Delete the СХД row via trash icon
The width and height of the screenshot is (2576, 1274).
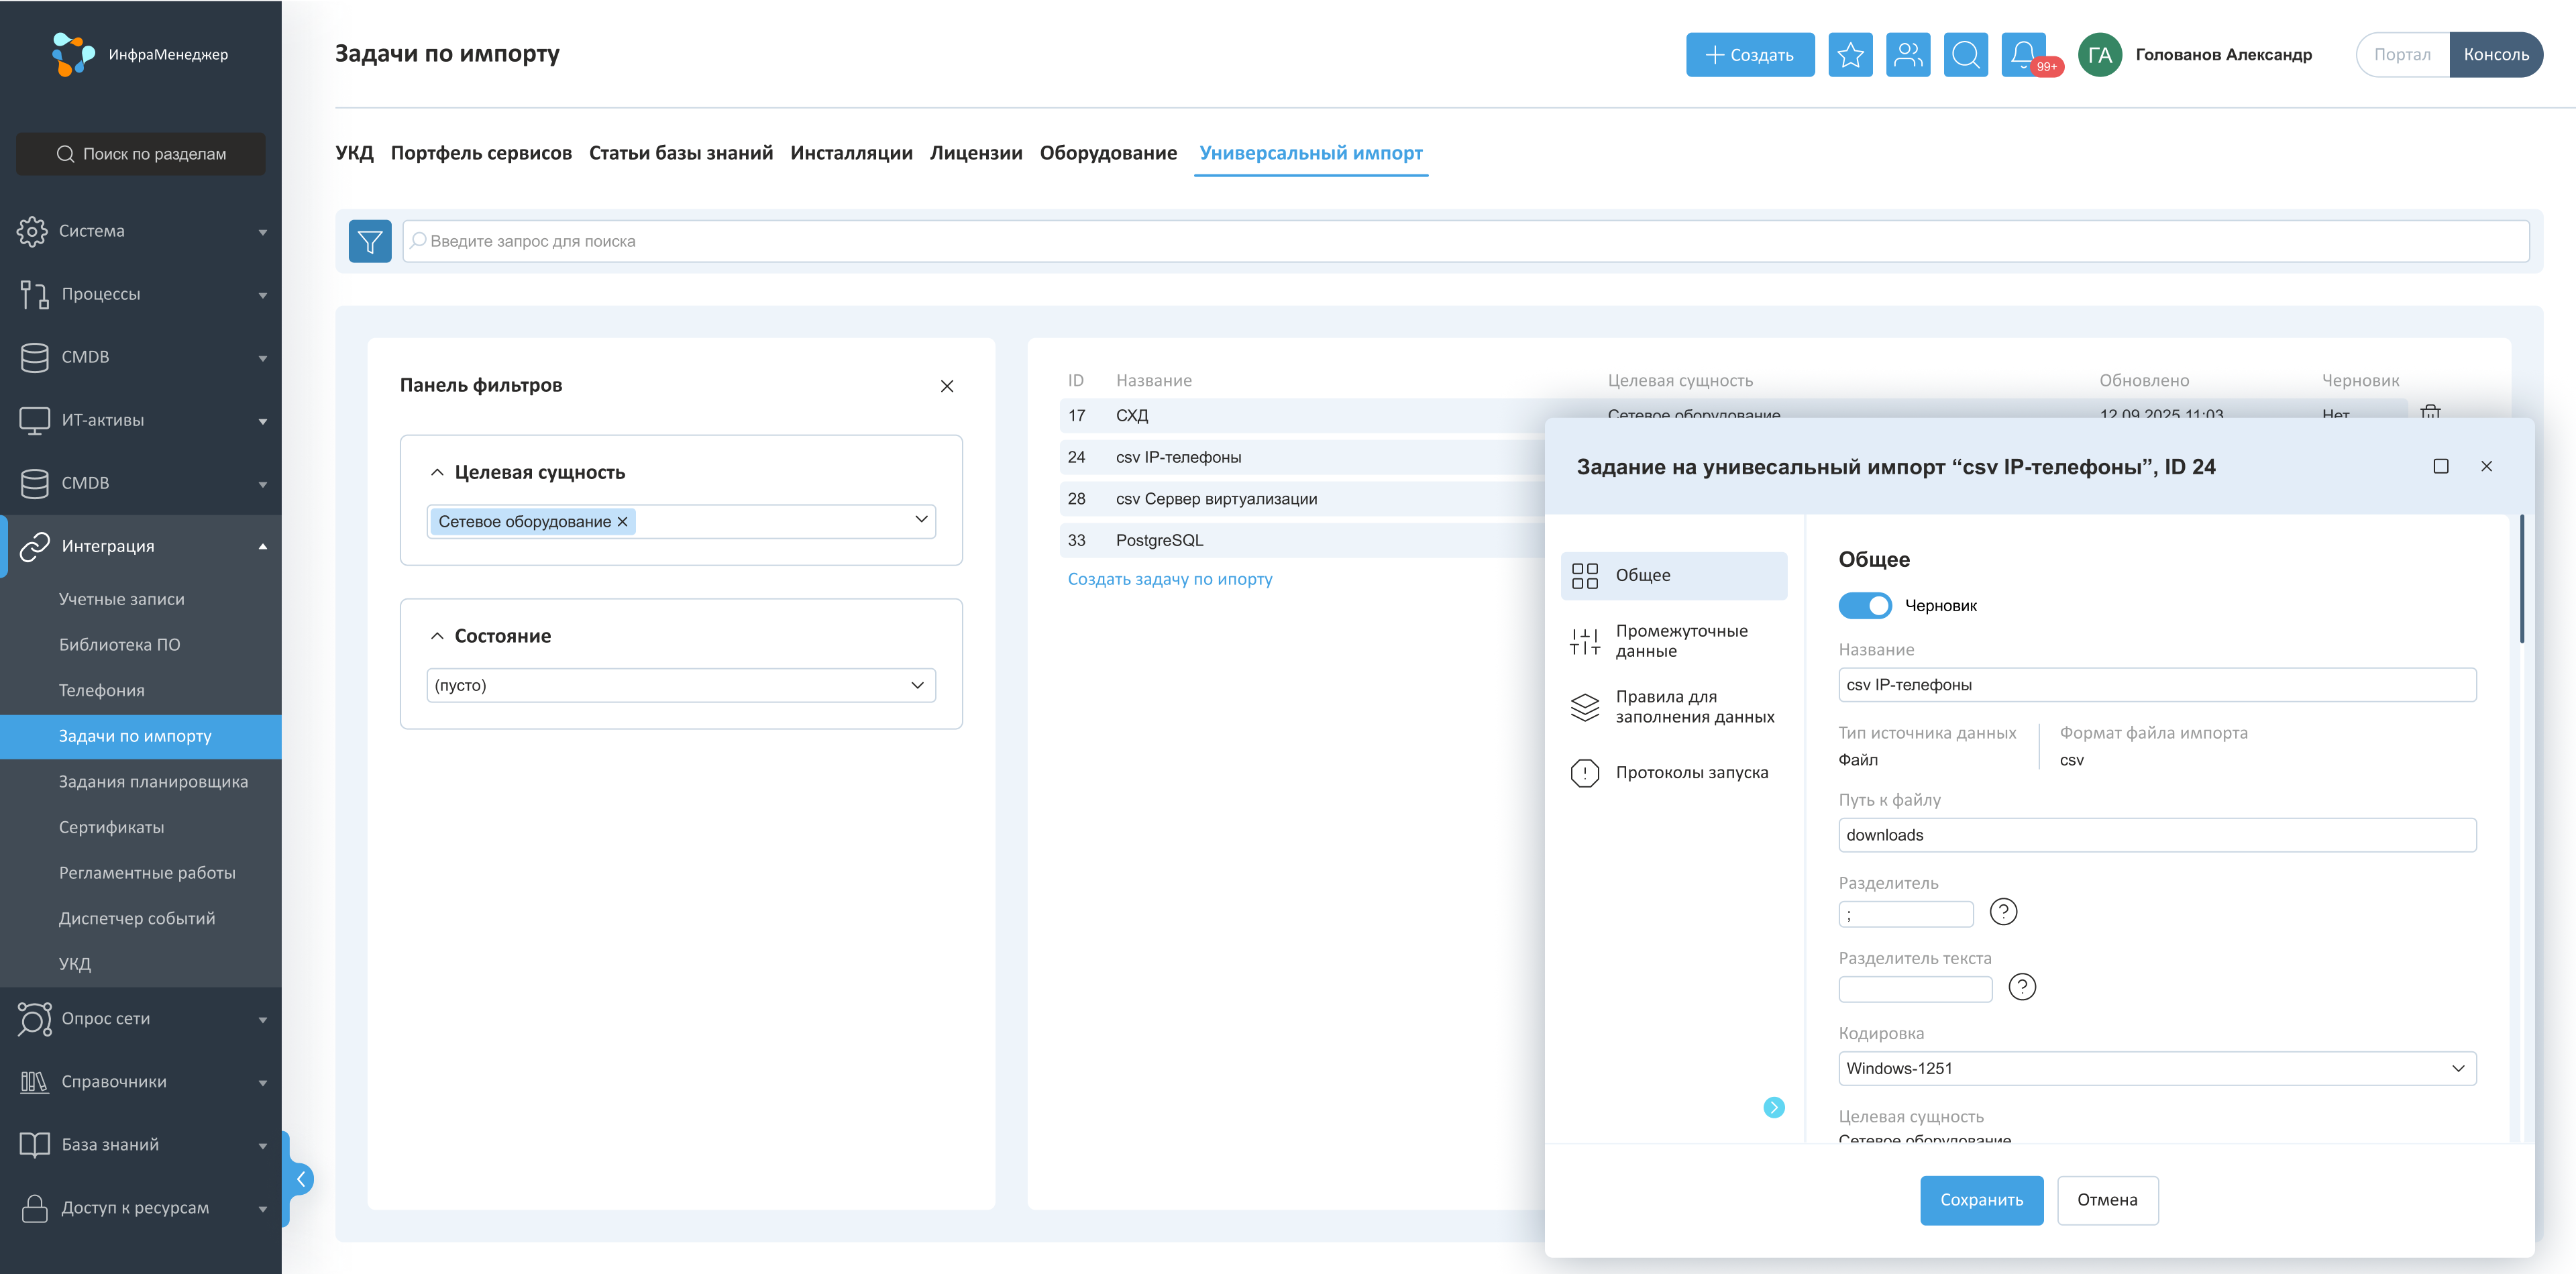(x=2430, y=411)
